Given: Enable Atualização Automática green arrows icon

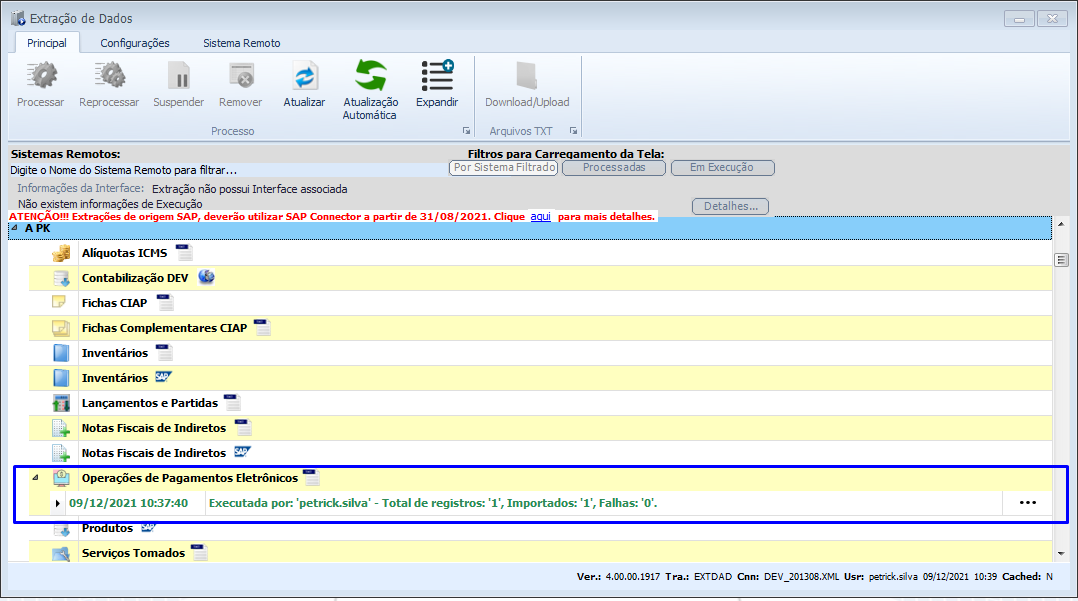Looking at the screenshot, I should click(370, 77).
